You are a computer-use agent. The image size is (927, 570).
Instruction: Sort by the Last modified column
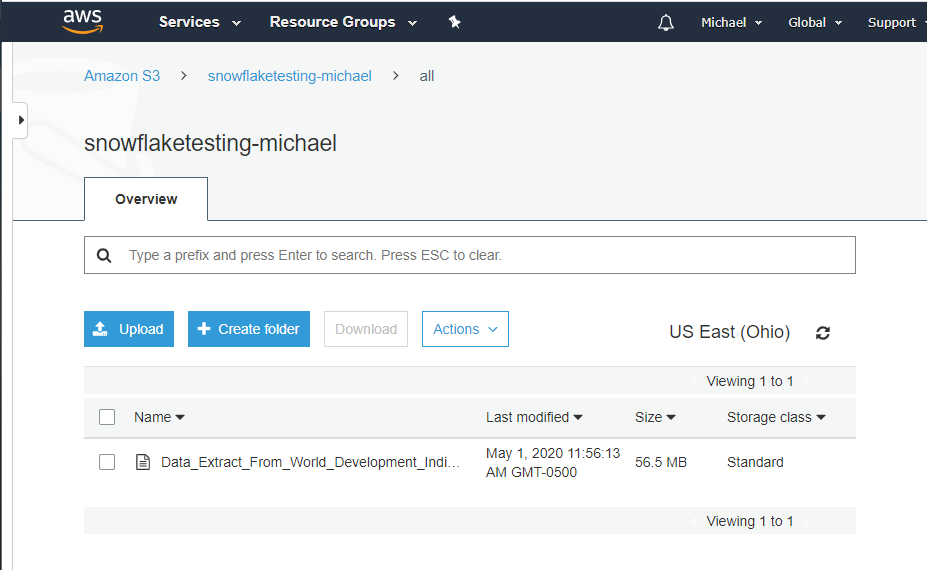pos(534,417)
